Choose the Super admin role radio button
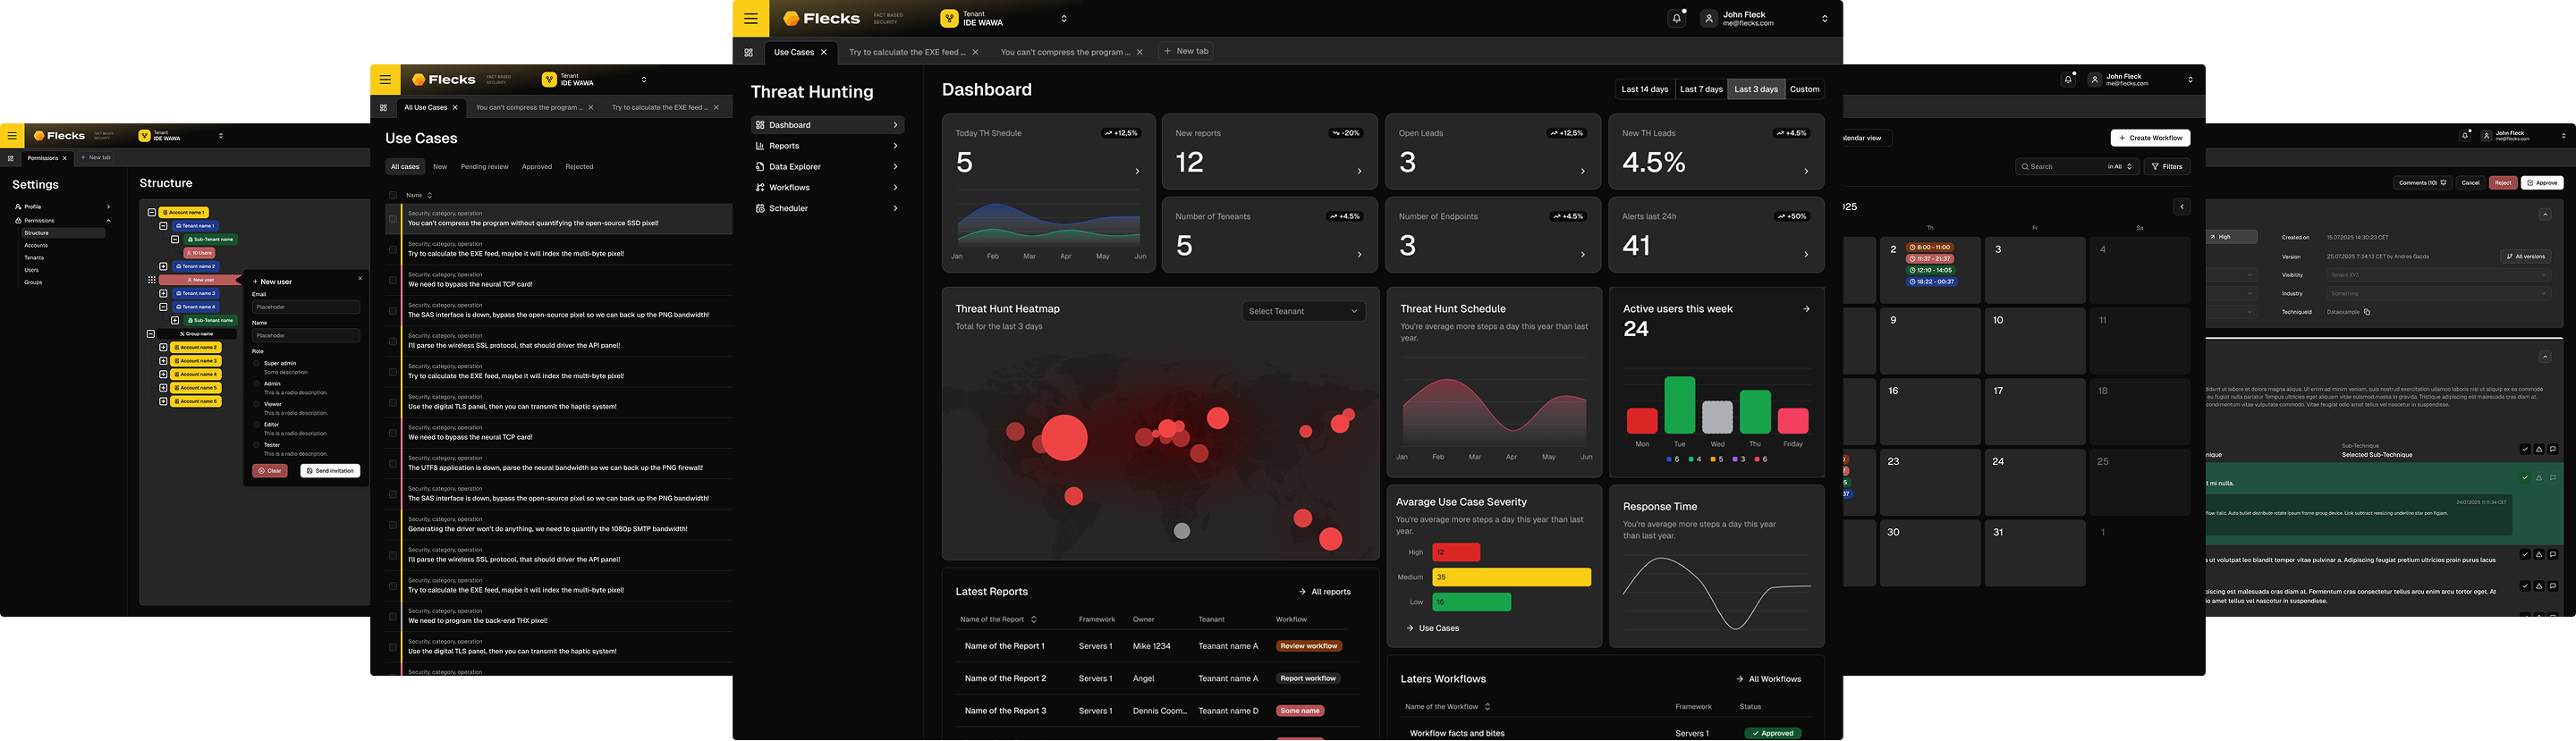The image size is (2576, 741). coord(257,363)
